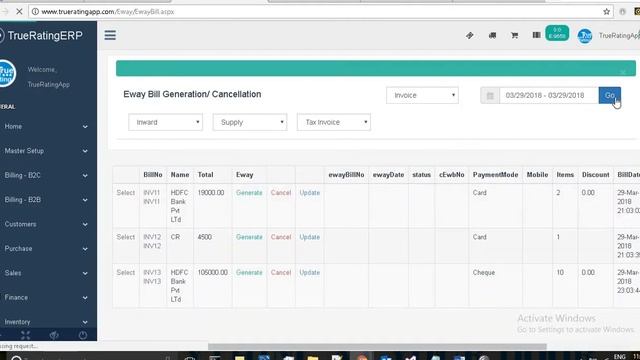Viewport: 640px width, 360px height.
Task: Click the eye-slash icon at sidebar bottom
Action: [x=54, y=335]
